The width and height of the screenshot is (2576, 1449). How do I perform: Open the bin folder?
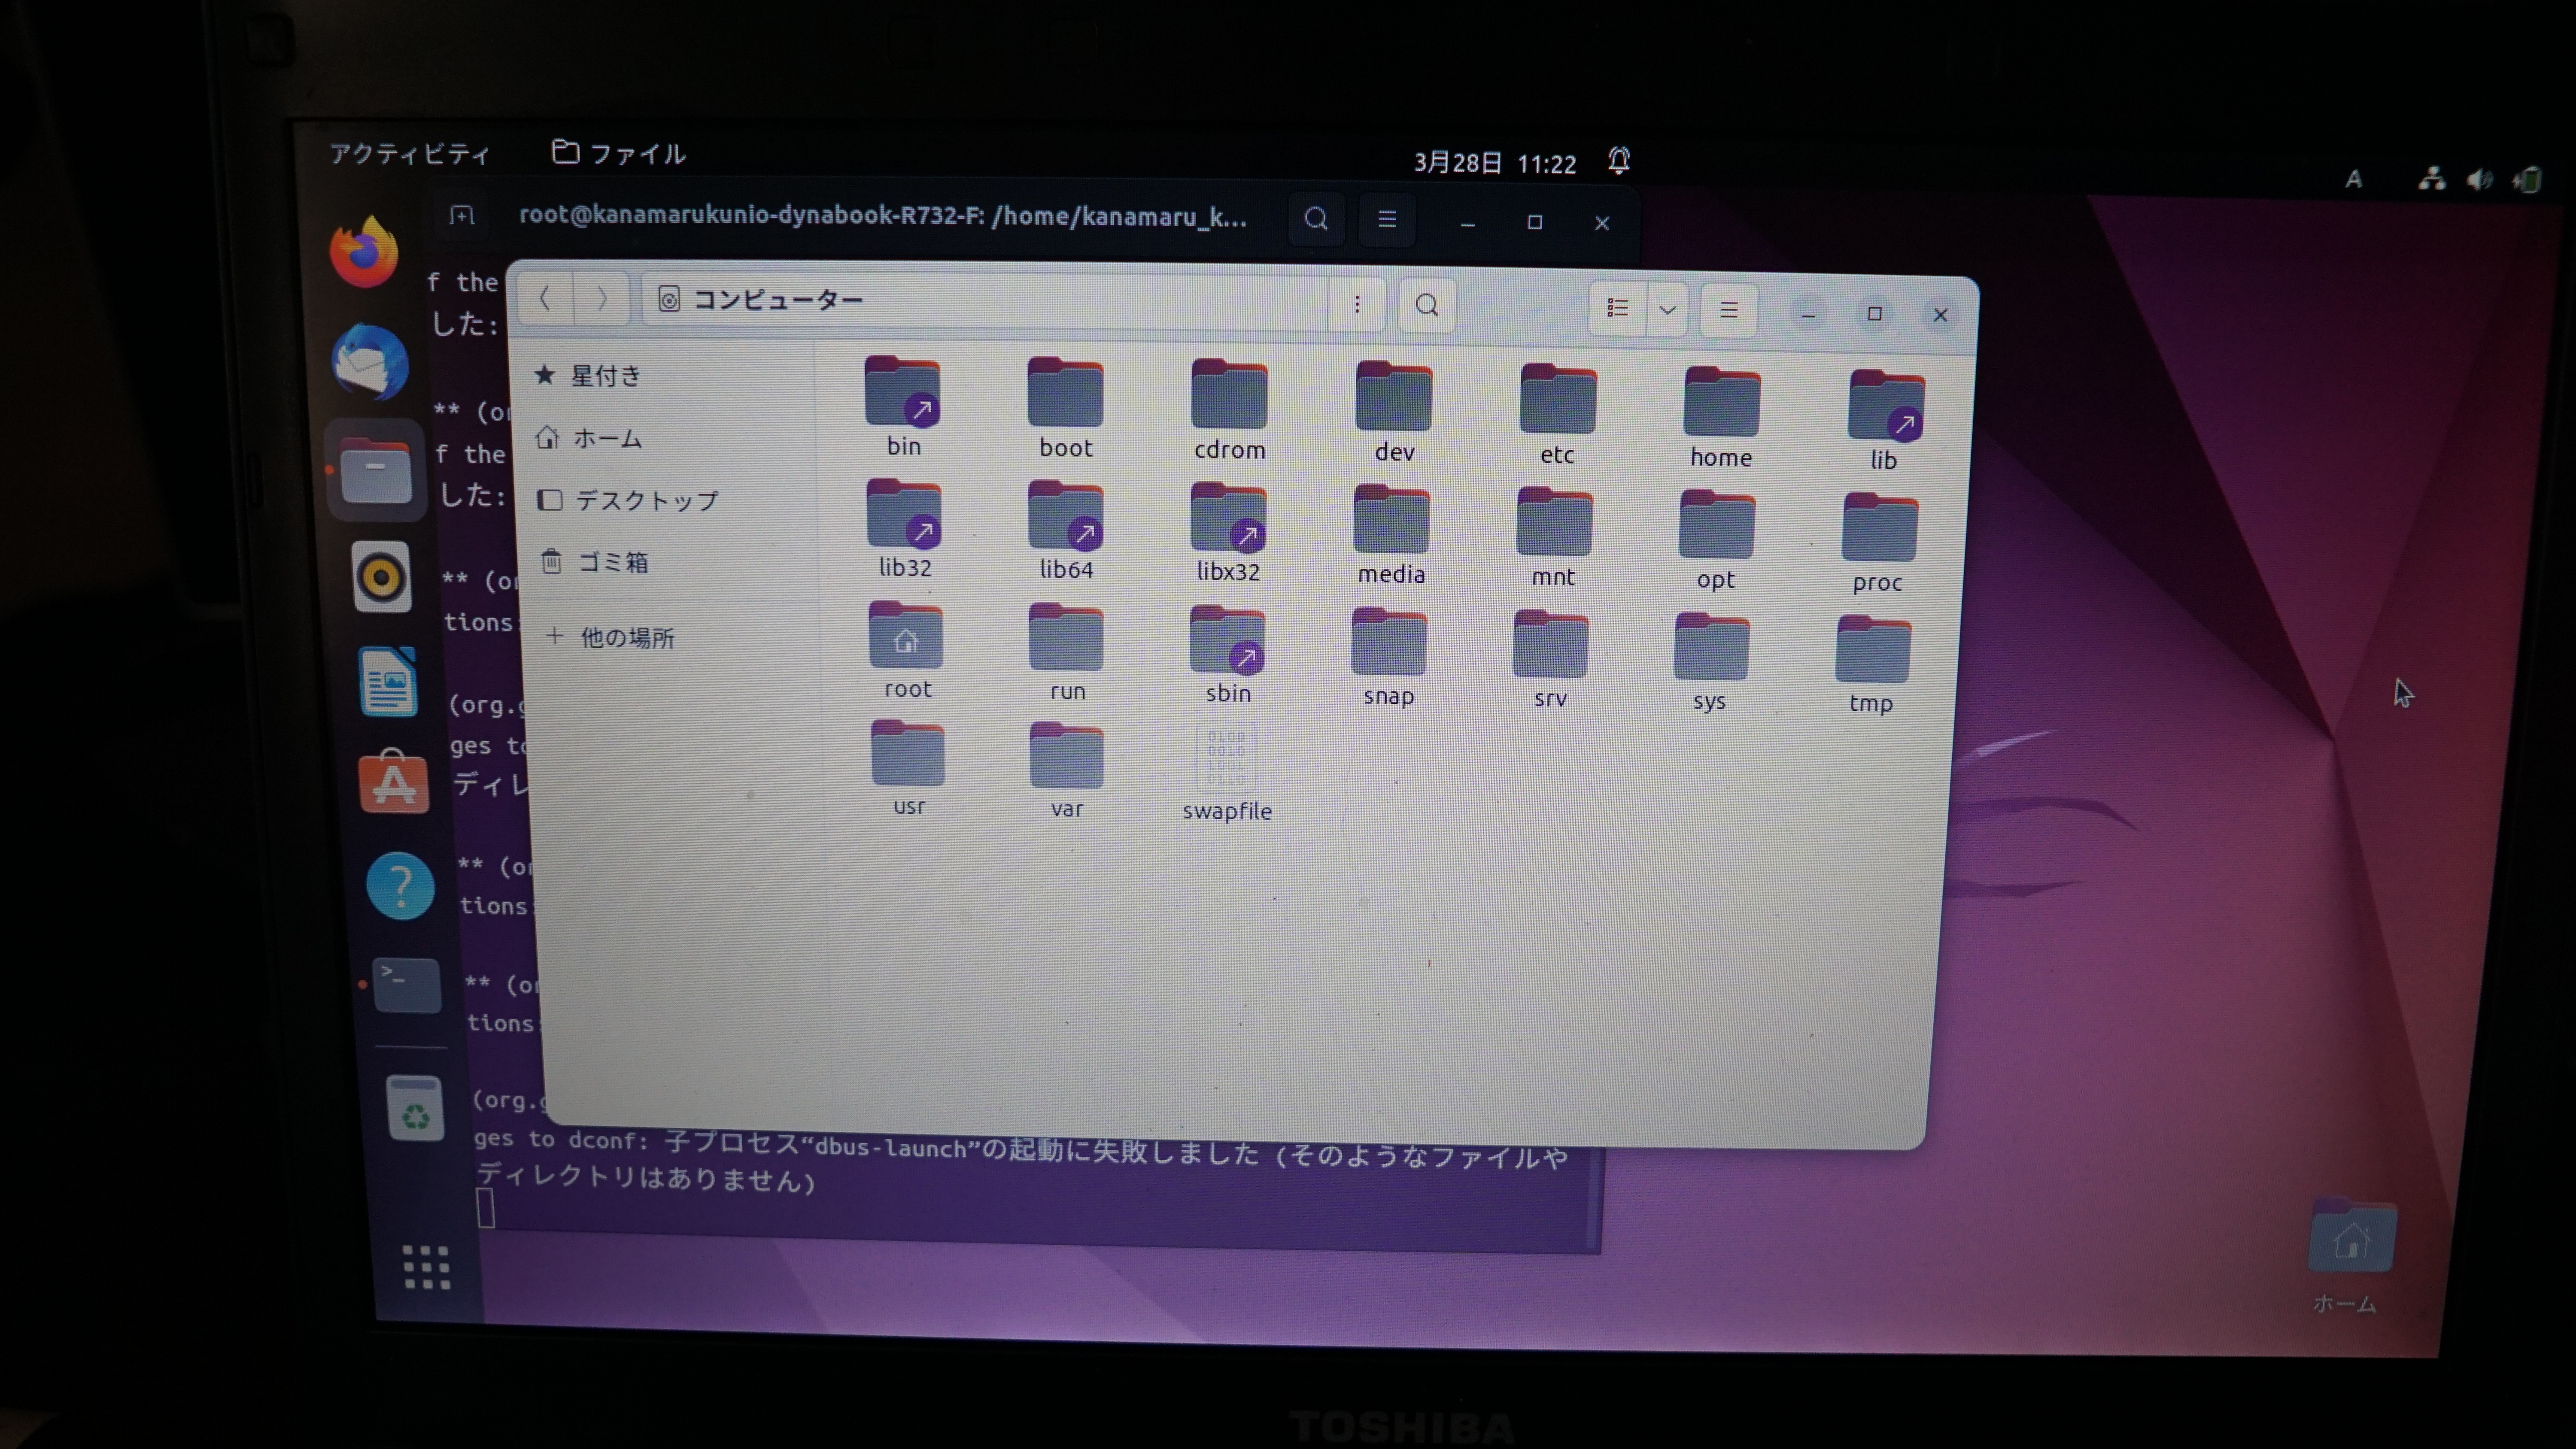point(903,406)
